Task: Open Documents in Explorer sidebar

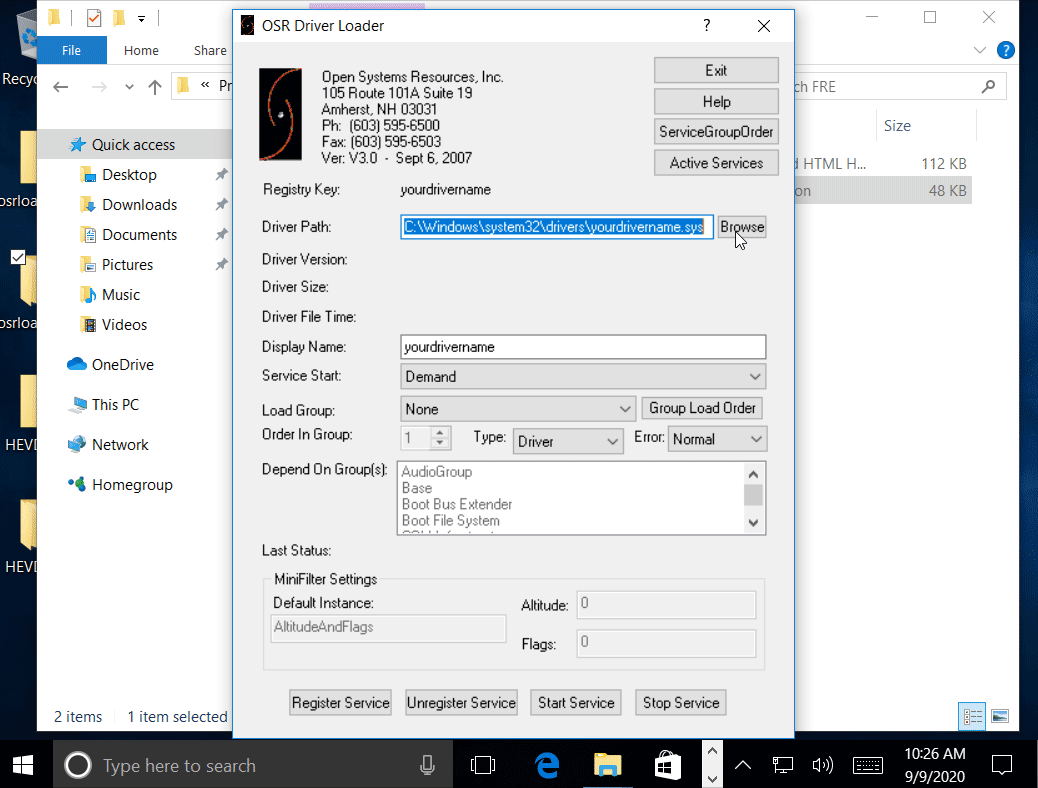Action: tap(139, 234)
